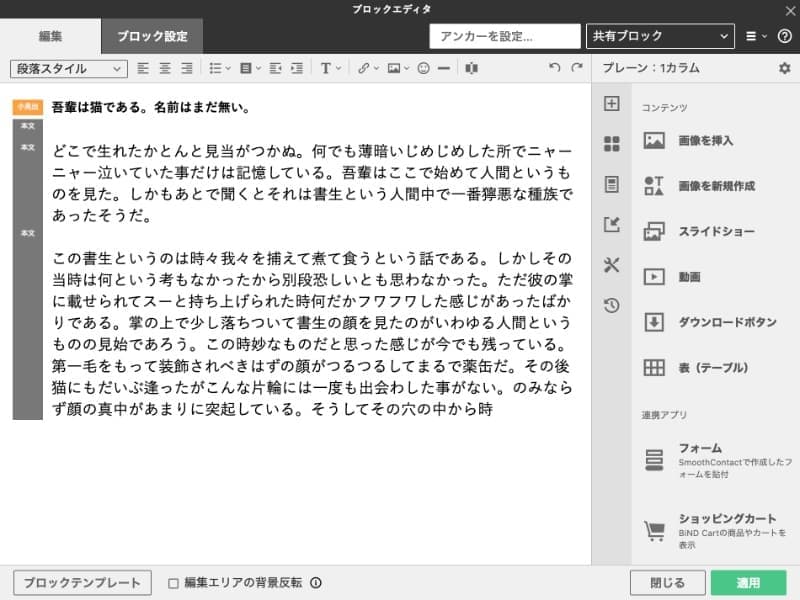
Task: Toggle 編集エリアの背景反転 checkbox
Action: pyautogui.click(x=173, y=583)
